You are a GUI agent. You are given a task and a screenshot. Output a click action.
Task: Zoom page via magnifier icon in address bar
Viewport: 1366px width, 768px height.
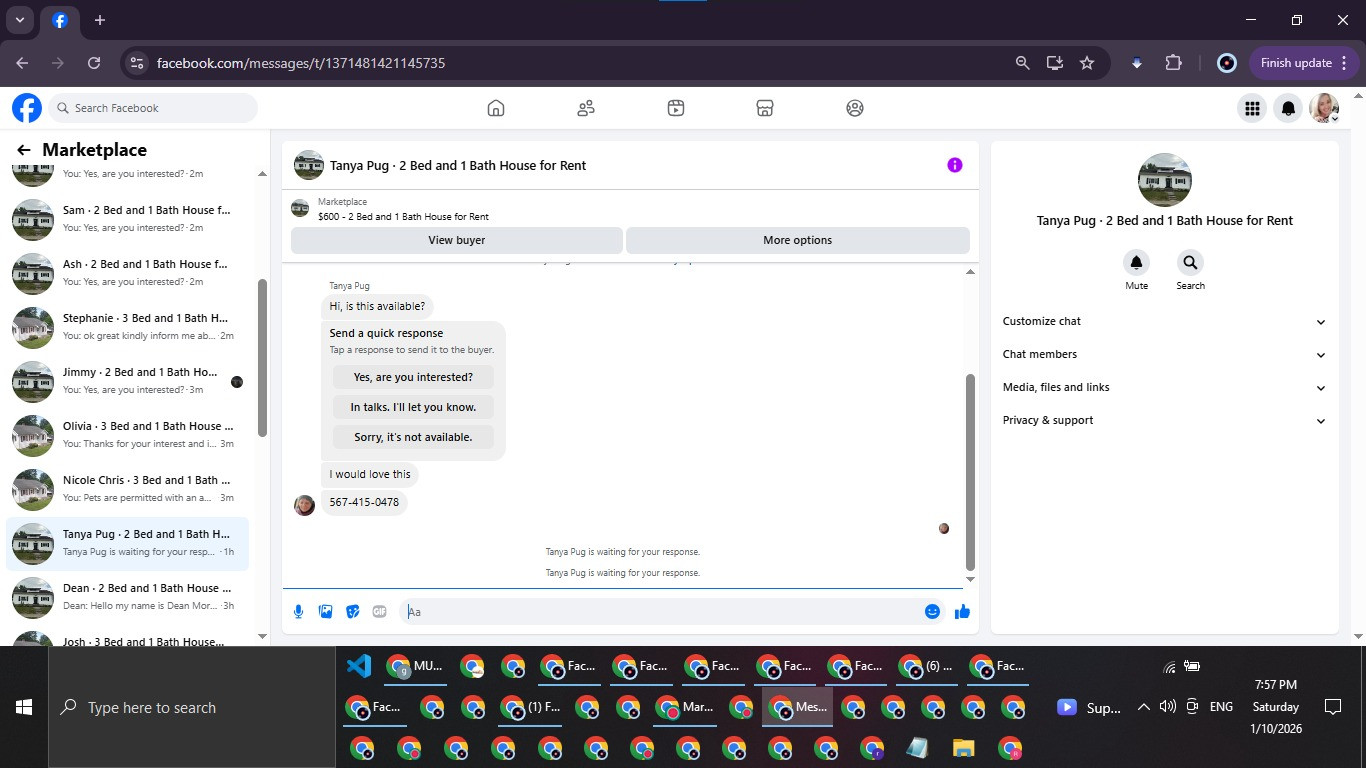(x=1022, y=63)
